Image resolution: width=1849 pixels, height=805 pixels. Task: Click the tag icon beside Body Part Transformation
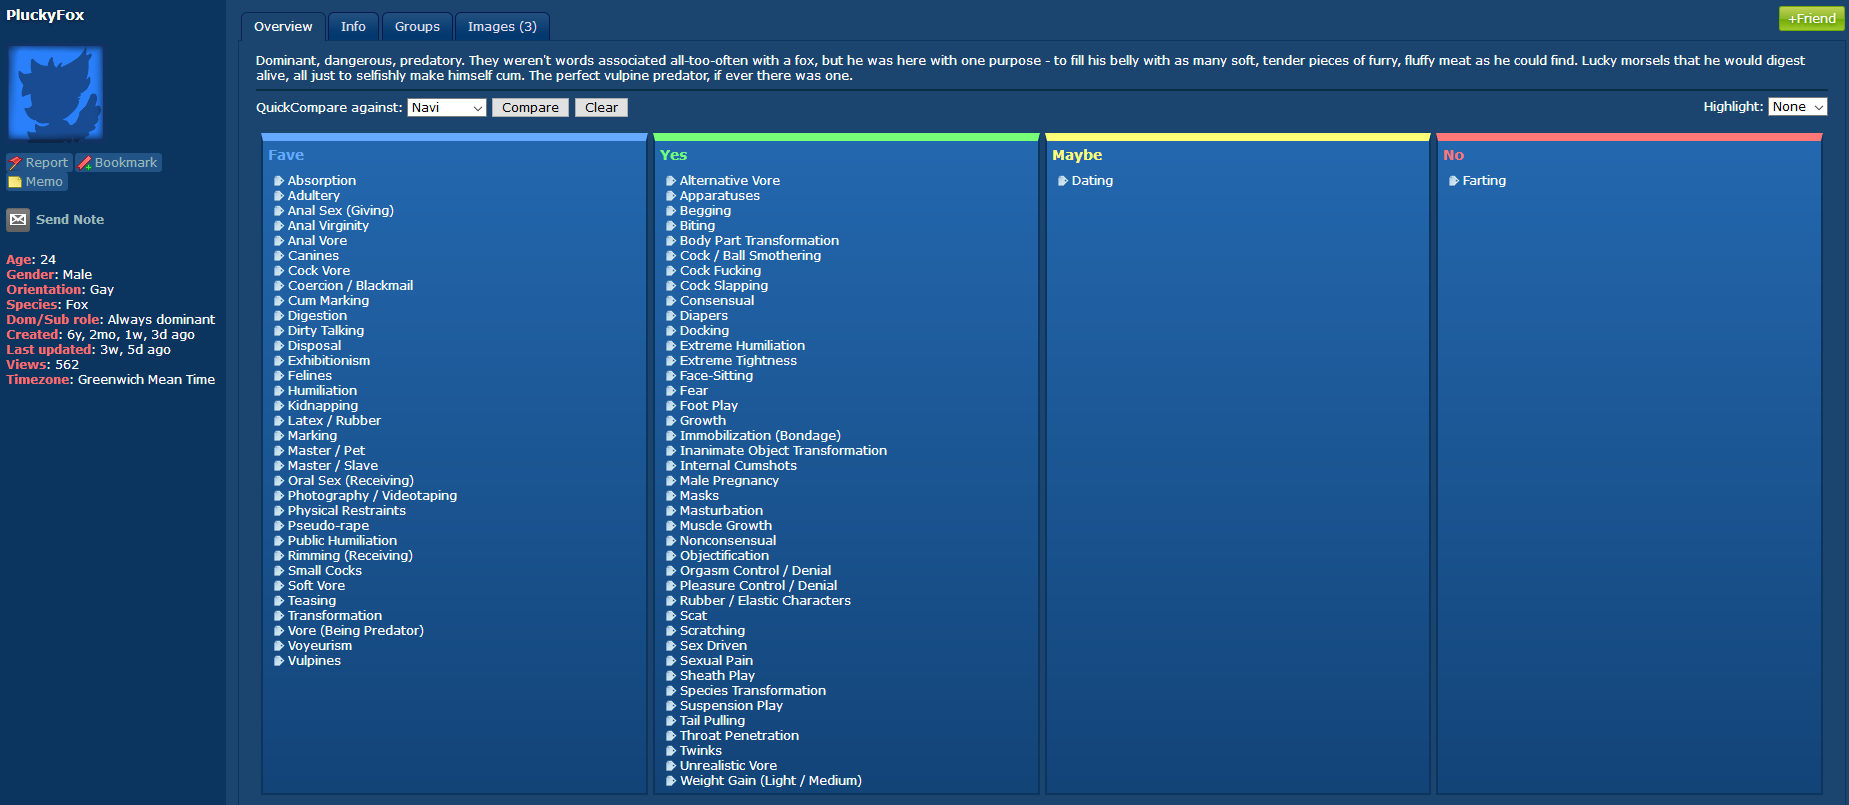point(671,241)
